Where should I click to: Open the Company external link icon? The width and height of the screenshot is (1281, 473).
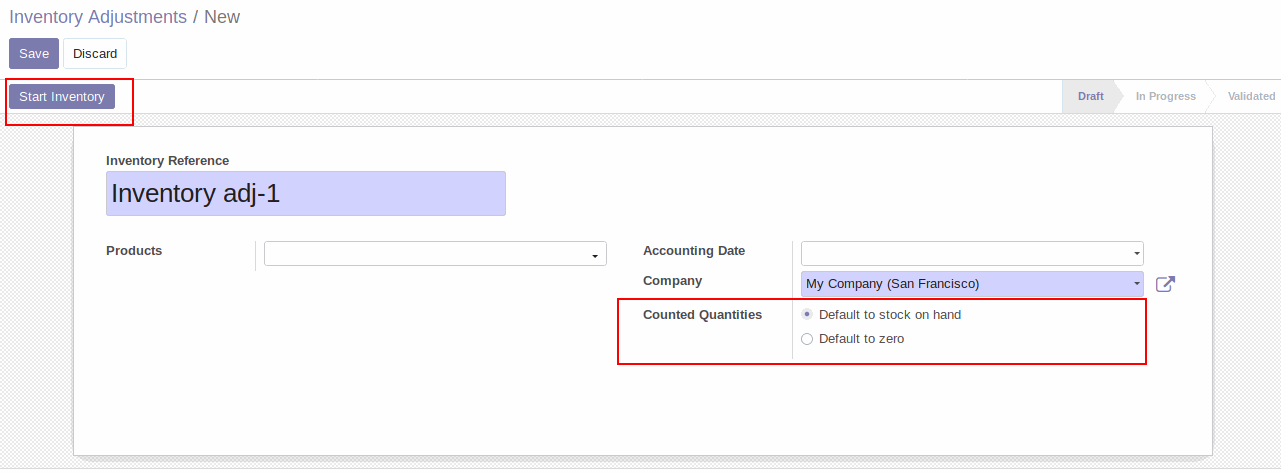(x=1165, y=284)
